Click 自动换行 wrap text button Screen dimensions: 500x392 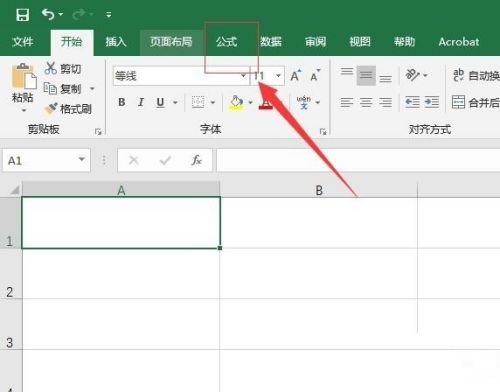click(x=476, y=75)
